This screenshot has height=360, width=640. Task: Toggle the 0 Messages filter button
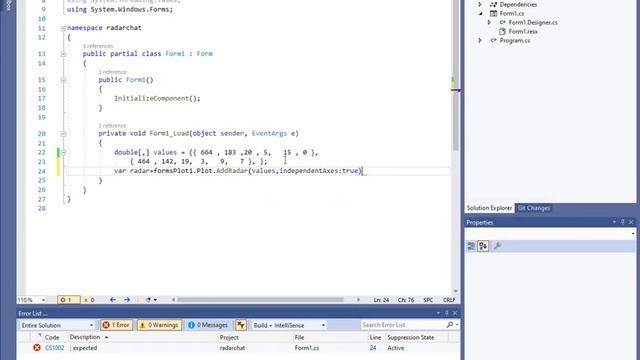(208, 325)
